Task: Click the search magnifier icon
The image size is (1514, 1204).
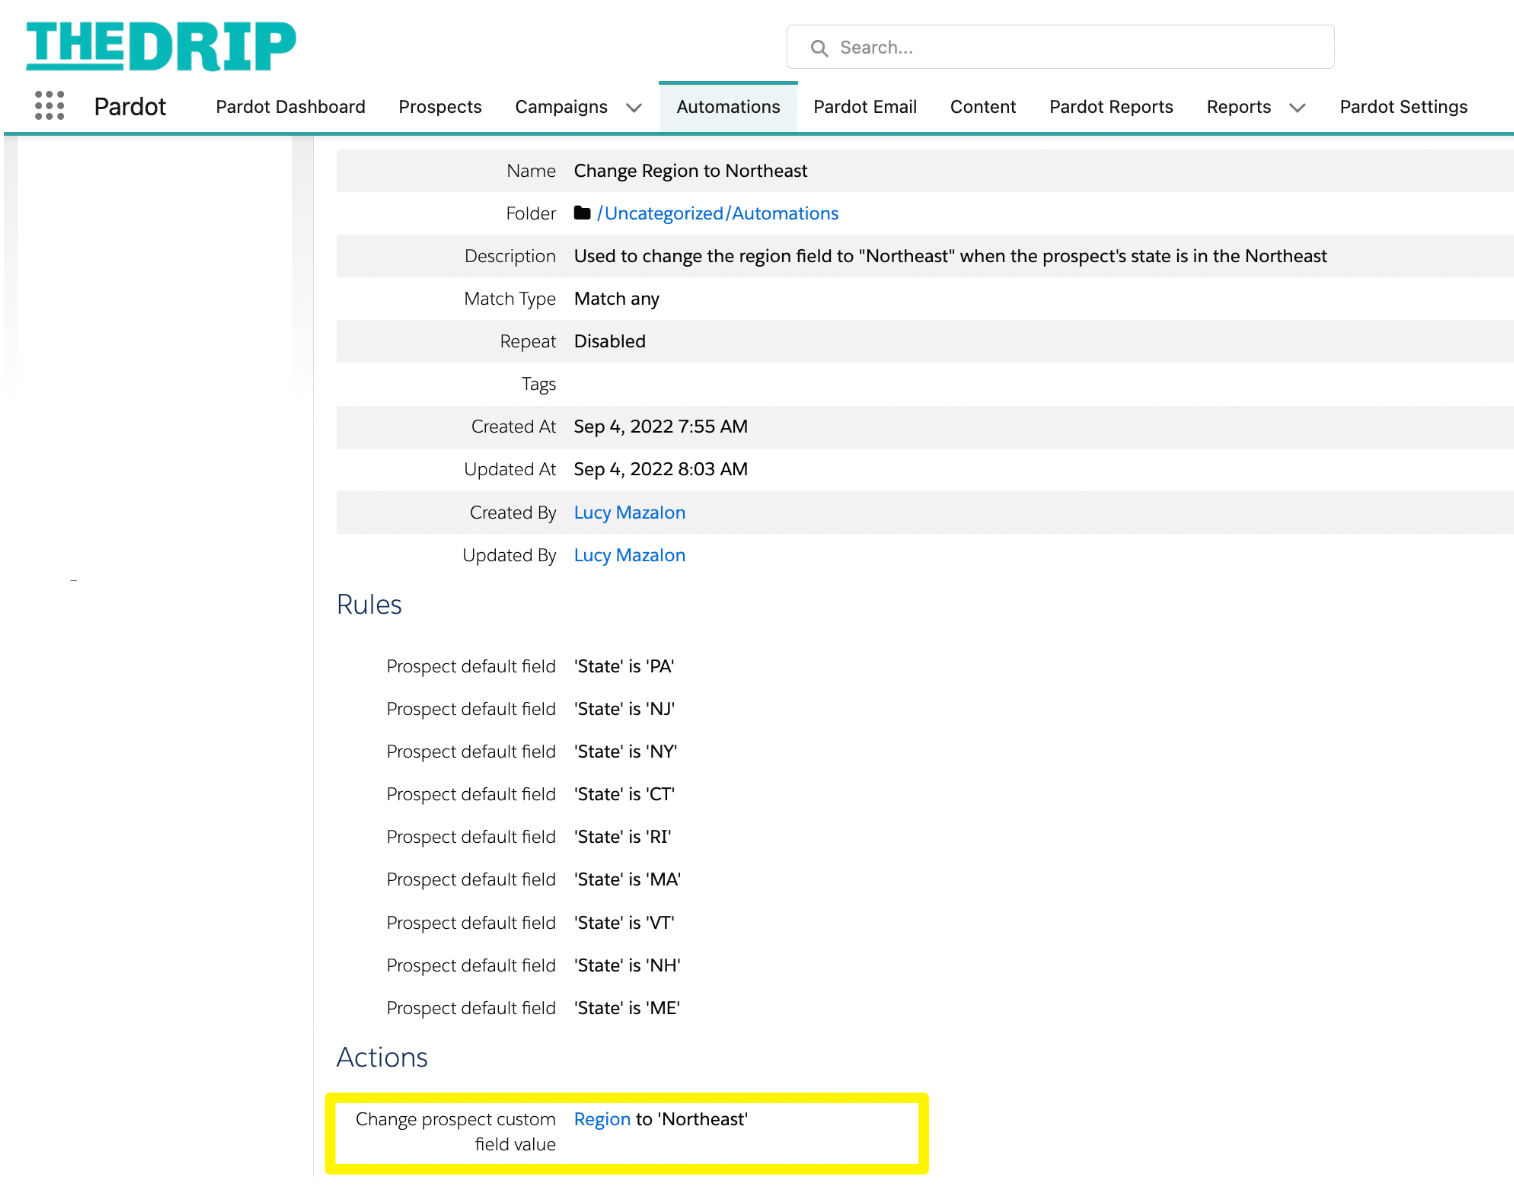Action: (819, 48)
